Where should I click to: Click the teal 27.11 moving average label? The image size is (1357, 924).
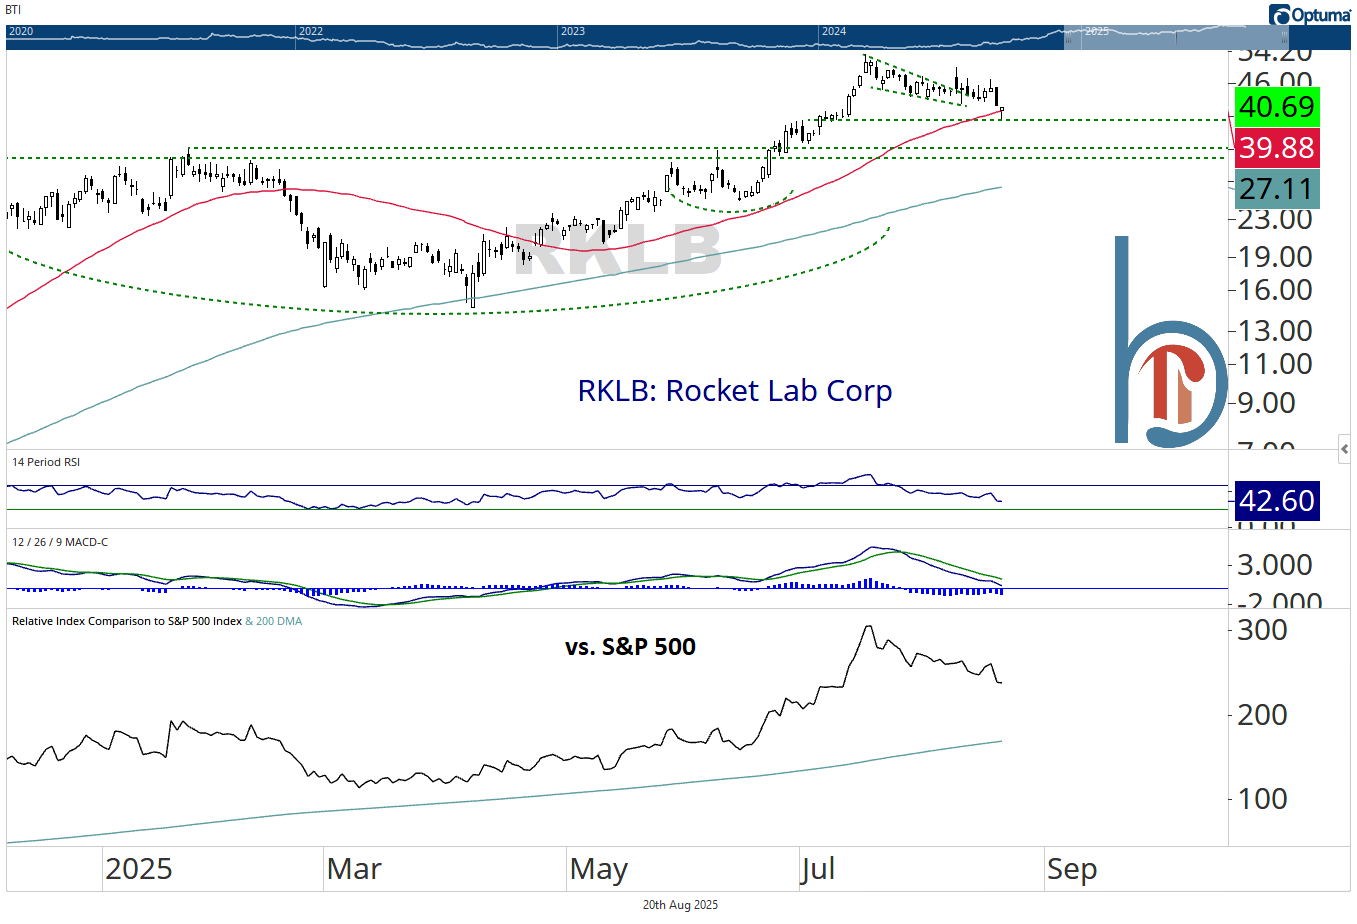(1277, 189)
